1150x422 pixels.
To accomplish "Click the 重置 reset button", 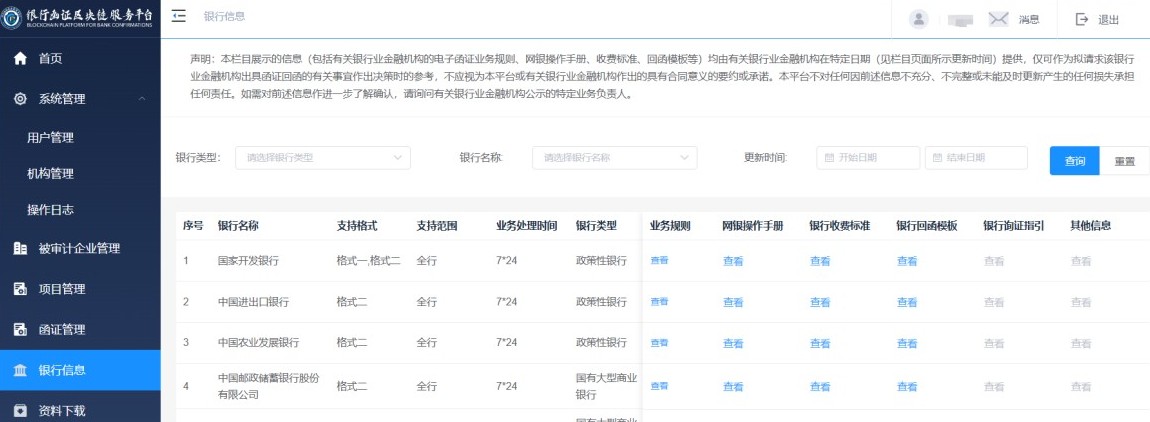I will point(1125,160).
